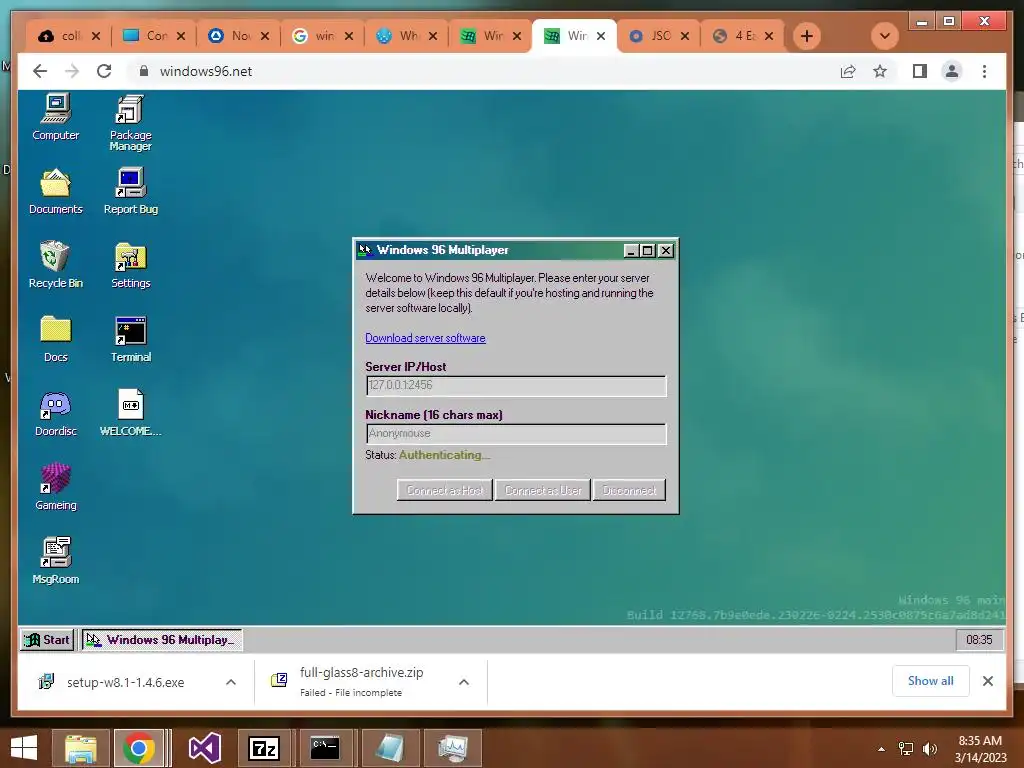
Task: Go back in Chrome browser
Action: coord(40,71)
